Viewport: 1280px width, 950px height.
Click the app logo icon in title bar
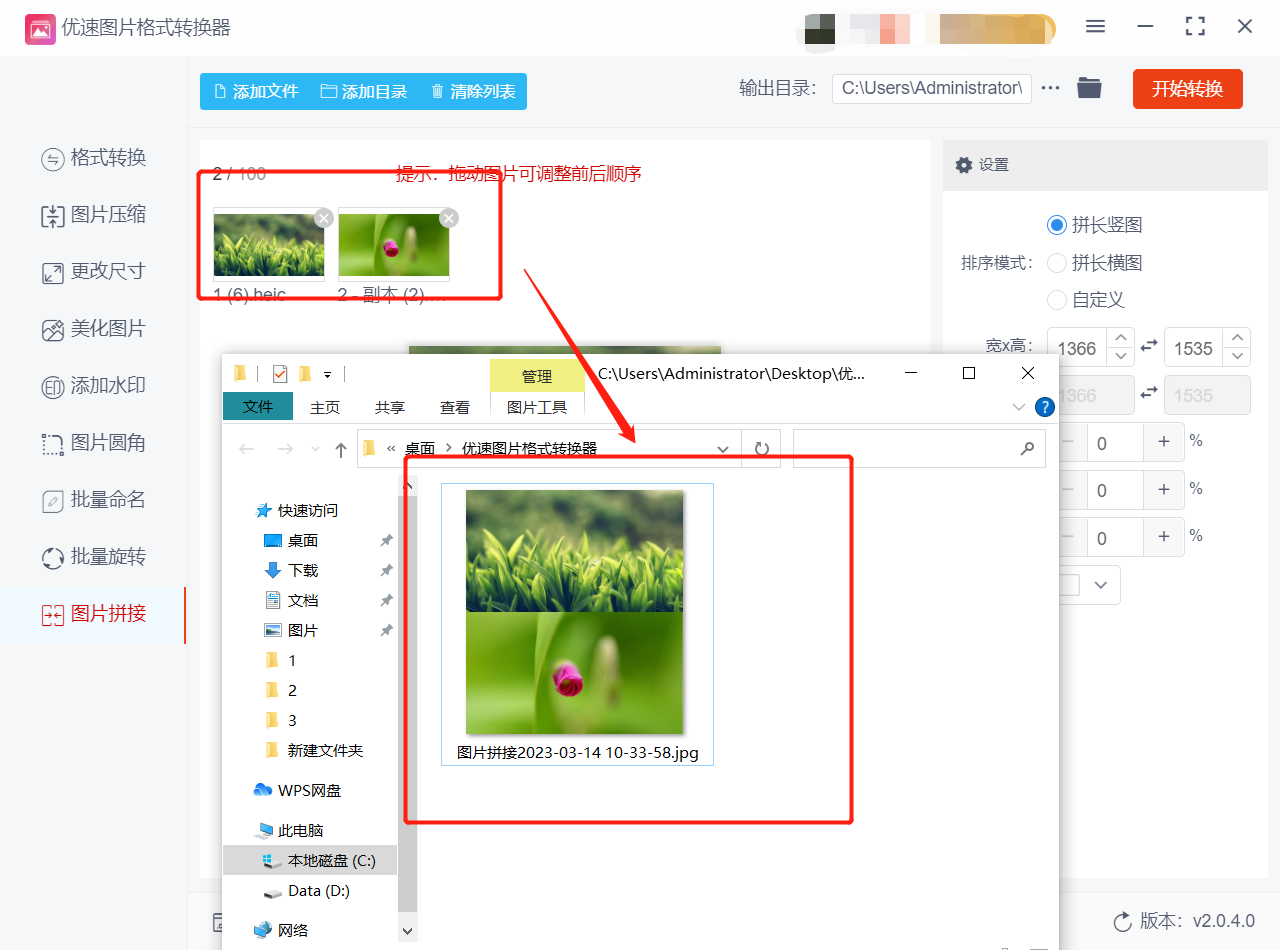pyautogui.click(x=40, y=29)
